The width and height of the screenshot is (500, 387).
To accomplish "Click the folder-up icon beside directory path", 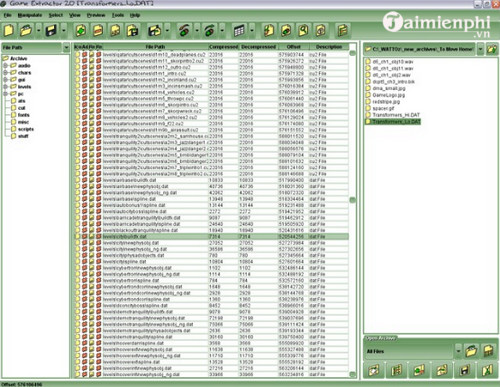I will 492,49.
